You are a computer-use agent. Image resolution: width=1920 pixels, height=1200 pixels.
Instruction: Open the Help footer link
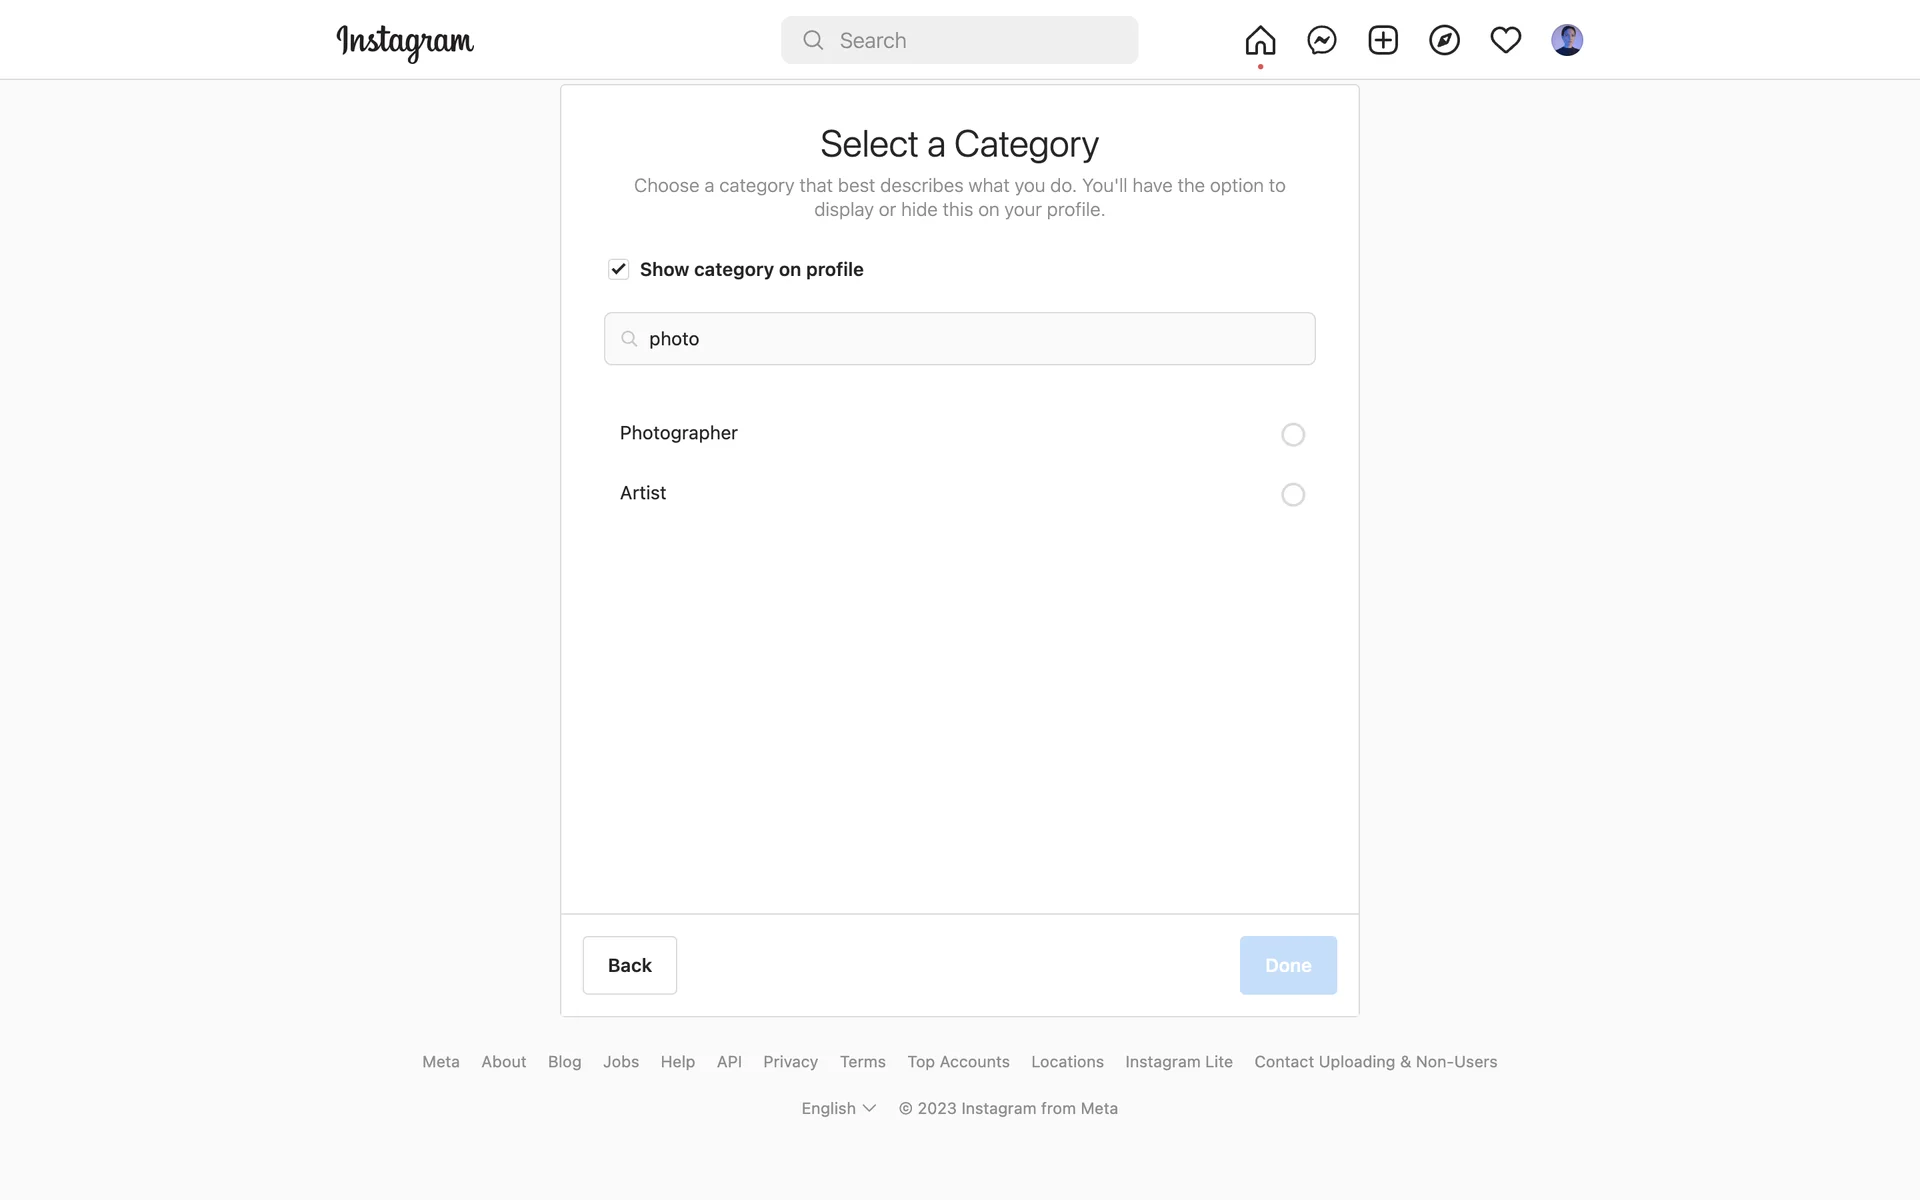(677, 1062)
